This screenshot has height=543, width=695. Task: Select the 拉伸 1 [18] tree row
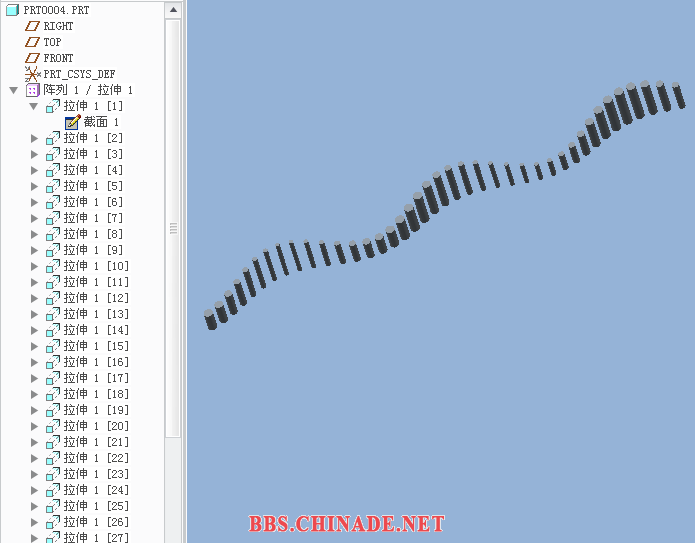(87, 394)
